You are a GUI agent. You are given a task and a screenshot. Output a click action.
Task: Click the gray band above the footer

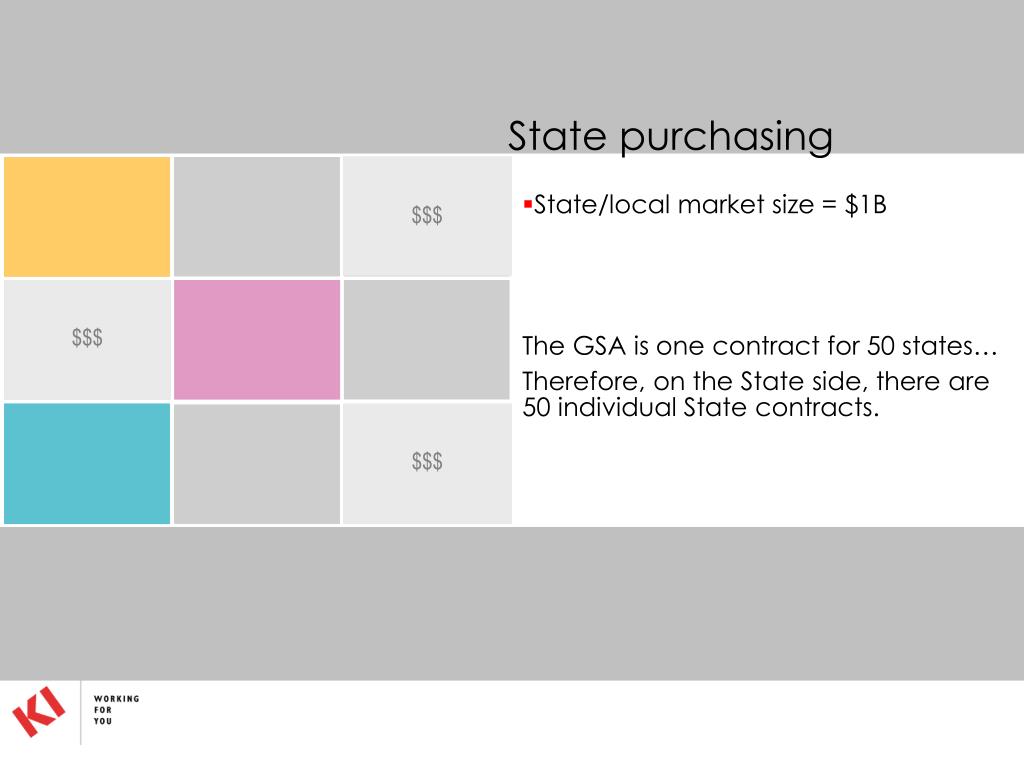[512, 603]
